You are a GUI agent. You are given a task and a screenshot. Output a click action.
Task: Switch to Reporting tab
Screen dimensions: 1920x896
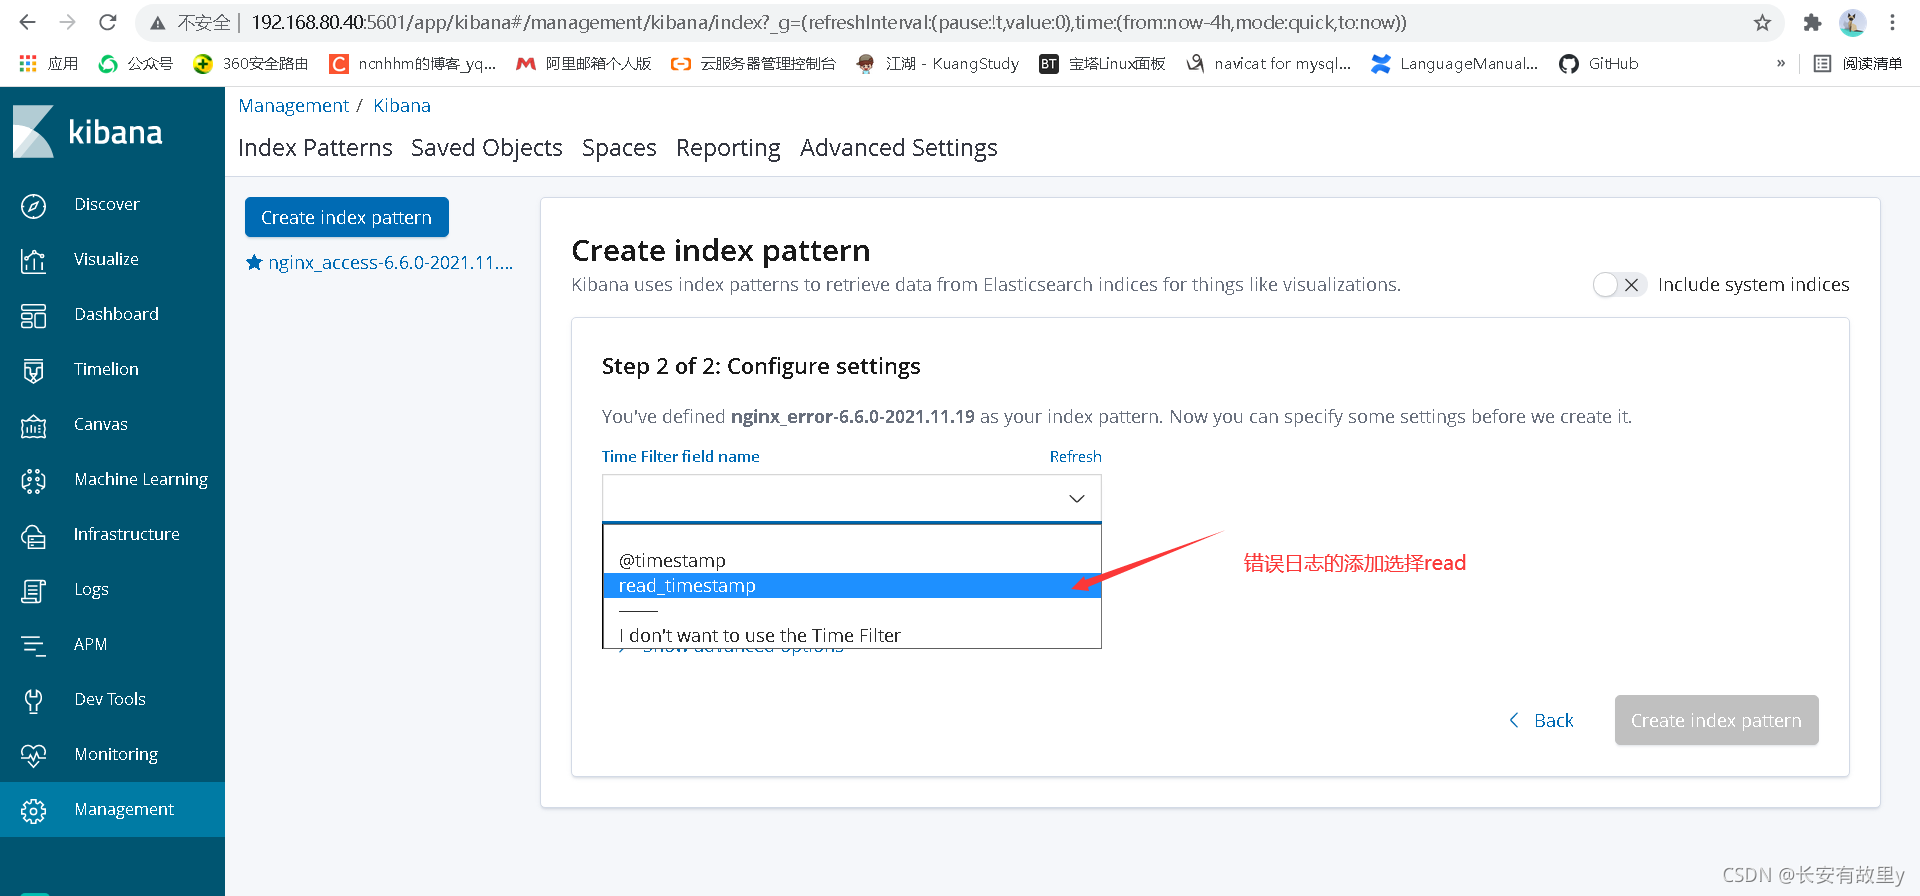point(728,148)
